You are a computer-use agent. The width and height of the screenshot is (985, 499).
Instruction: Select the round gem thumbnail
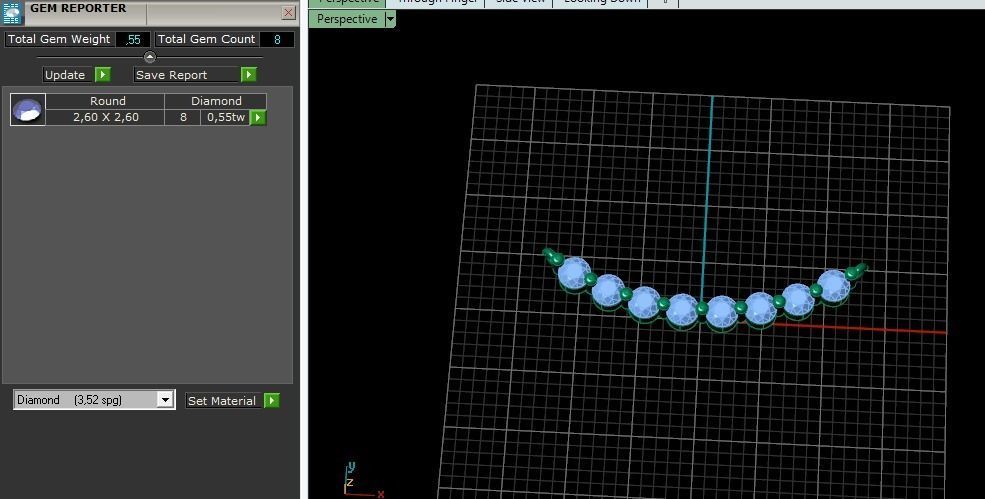28,109
